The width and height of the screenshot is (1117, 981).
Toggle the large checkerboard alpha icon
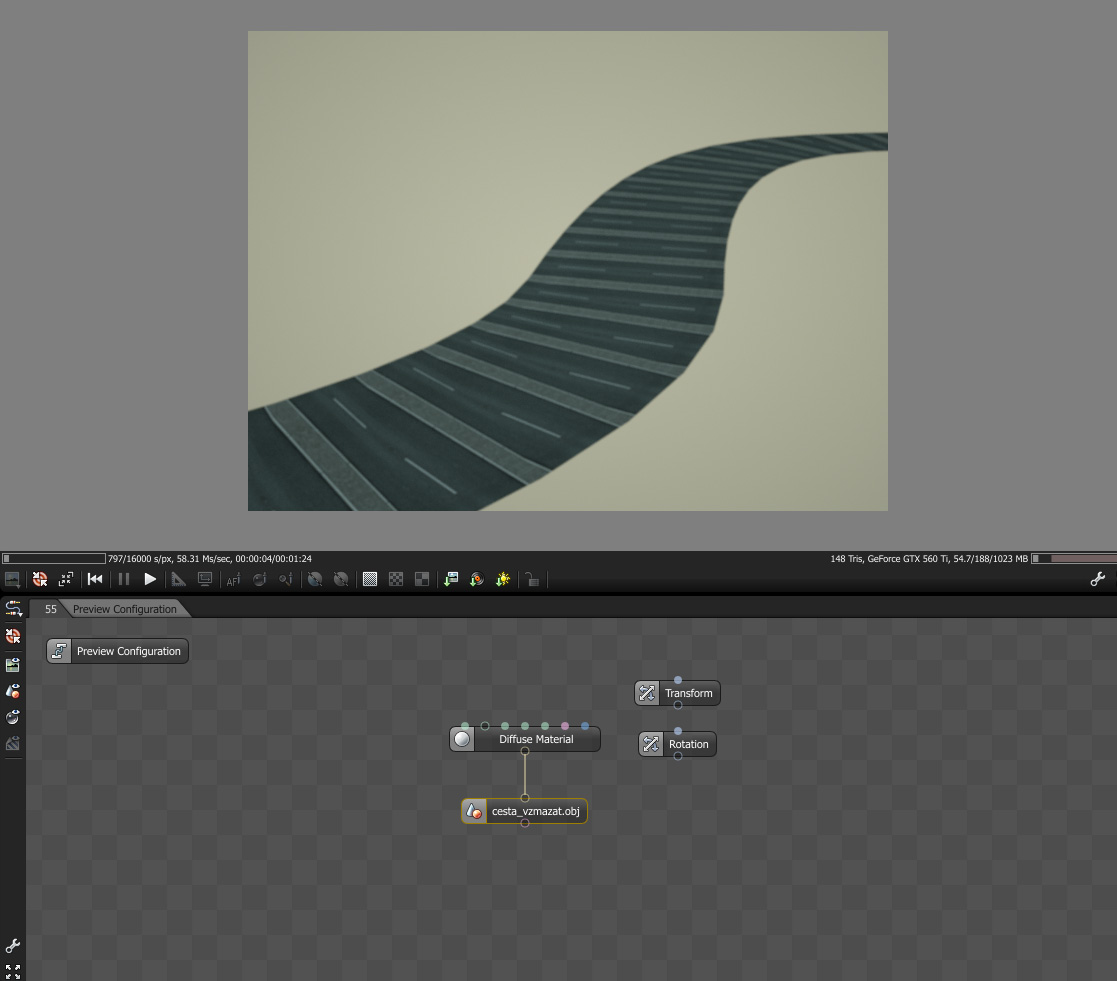coord(422,579)
